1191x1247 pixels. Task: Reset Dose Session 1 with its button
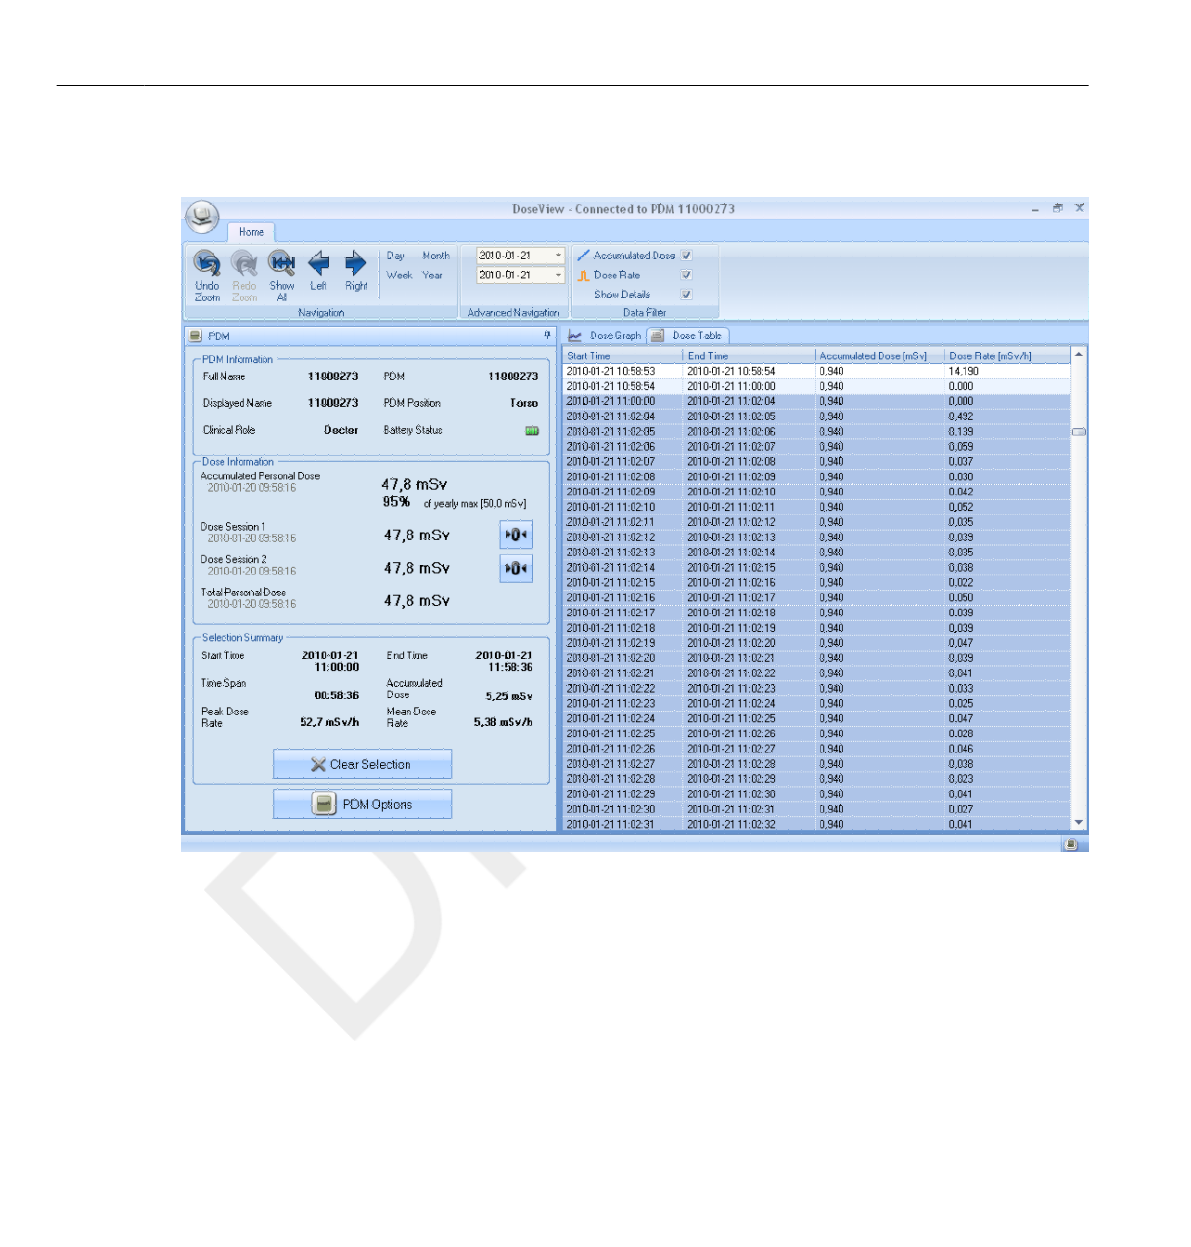click(x=516, y=535)
